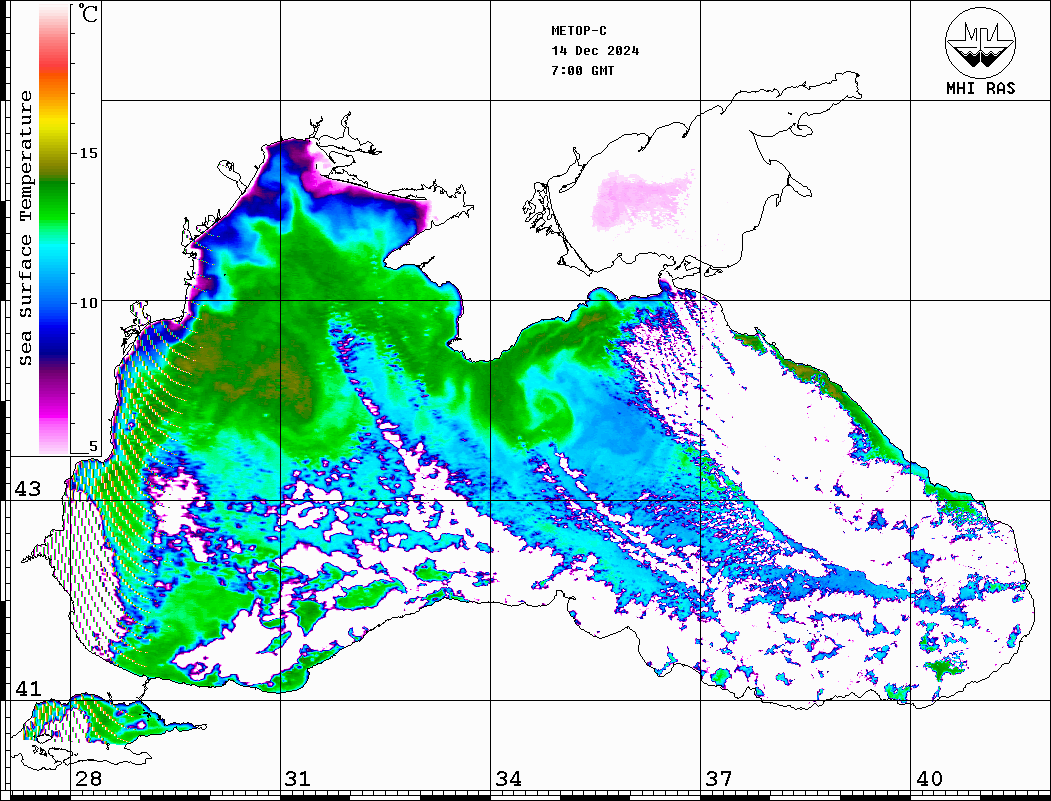Click the yellow section of color scale
Screen dimensions: 1051x801
(x=54, y=123)
